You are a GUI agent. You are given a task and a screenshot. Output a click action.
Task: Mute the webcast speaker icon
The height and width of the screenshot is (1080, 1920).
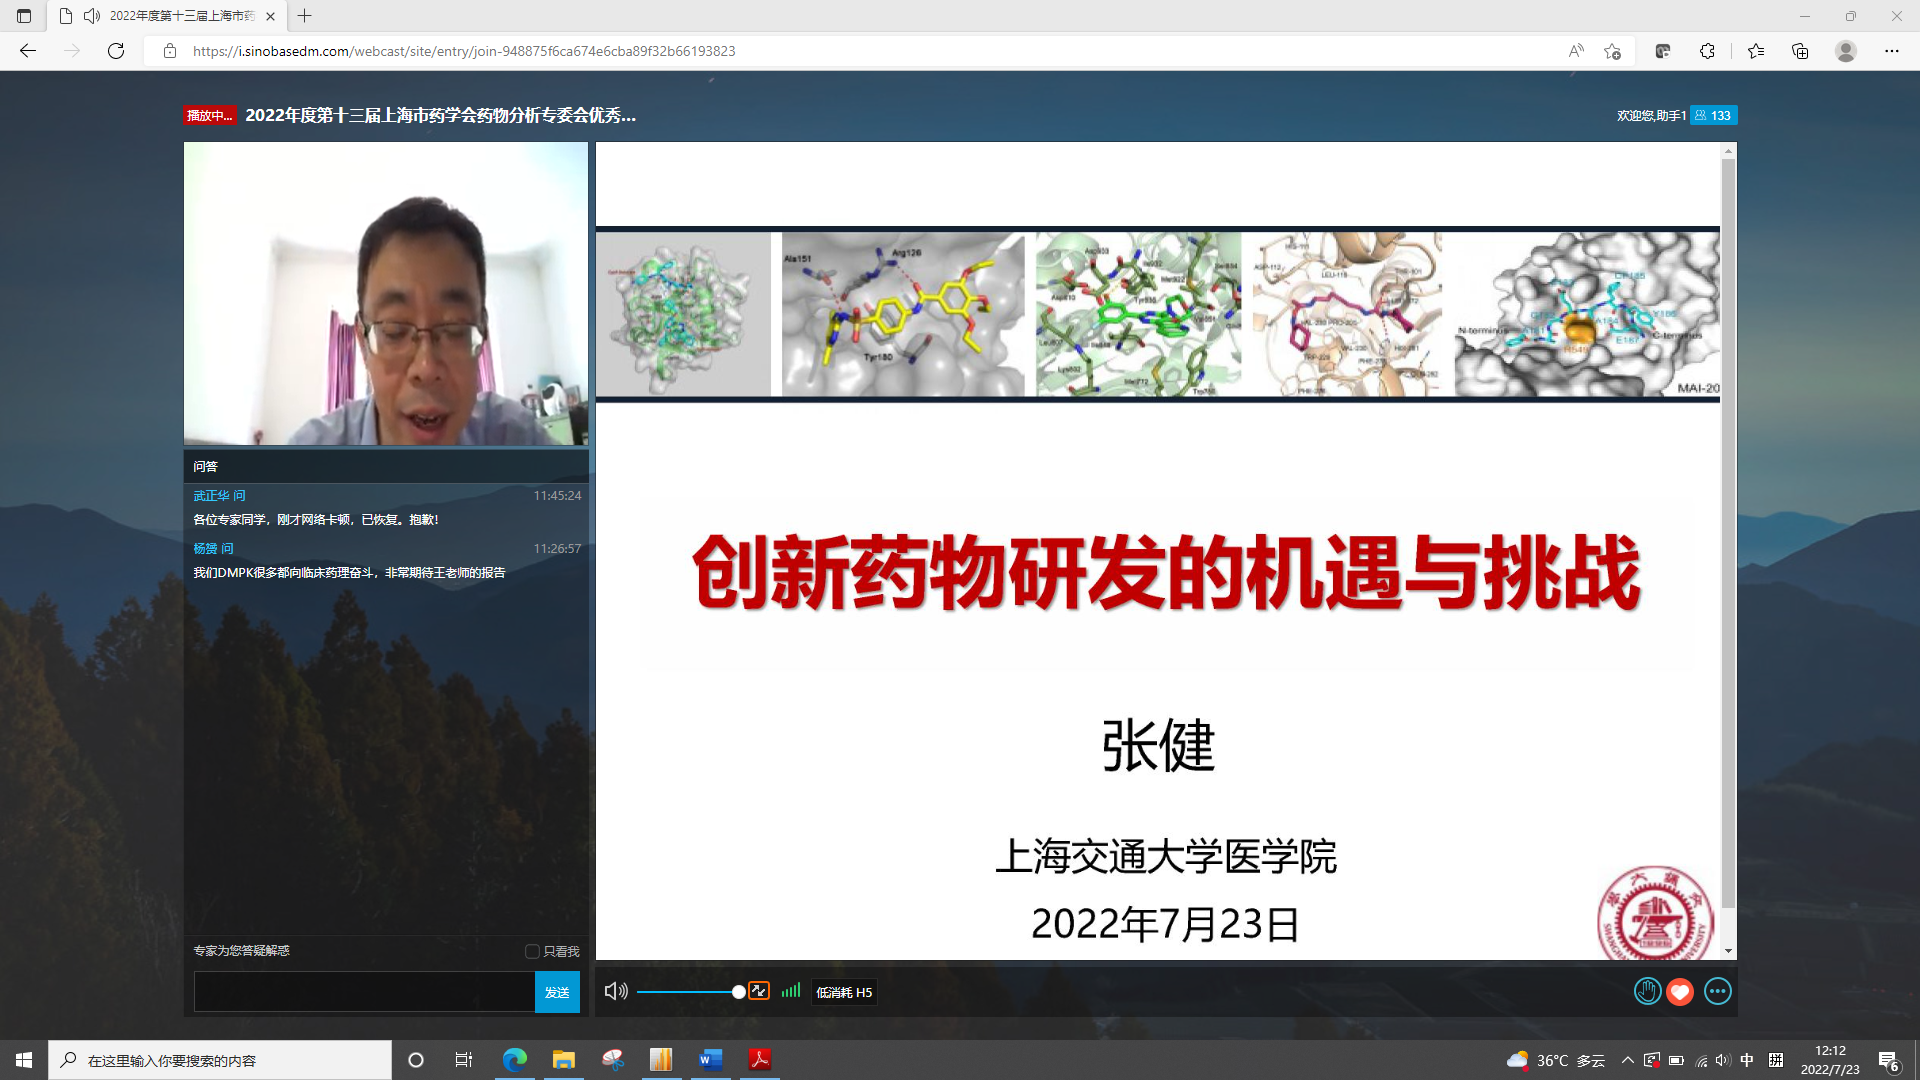615,991
